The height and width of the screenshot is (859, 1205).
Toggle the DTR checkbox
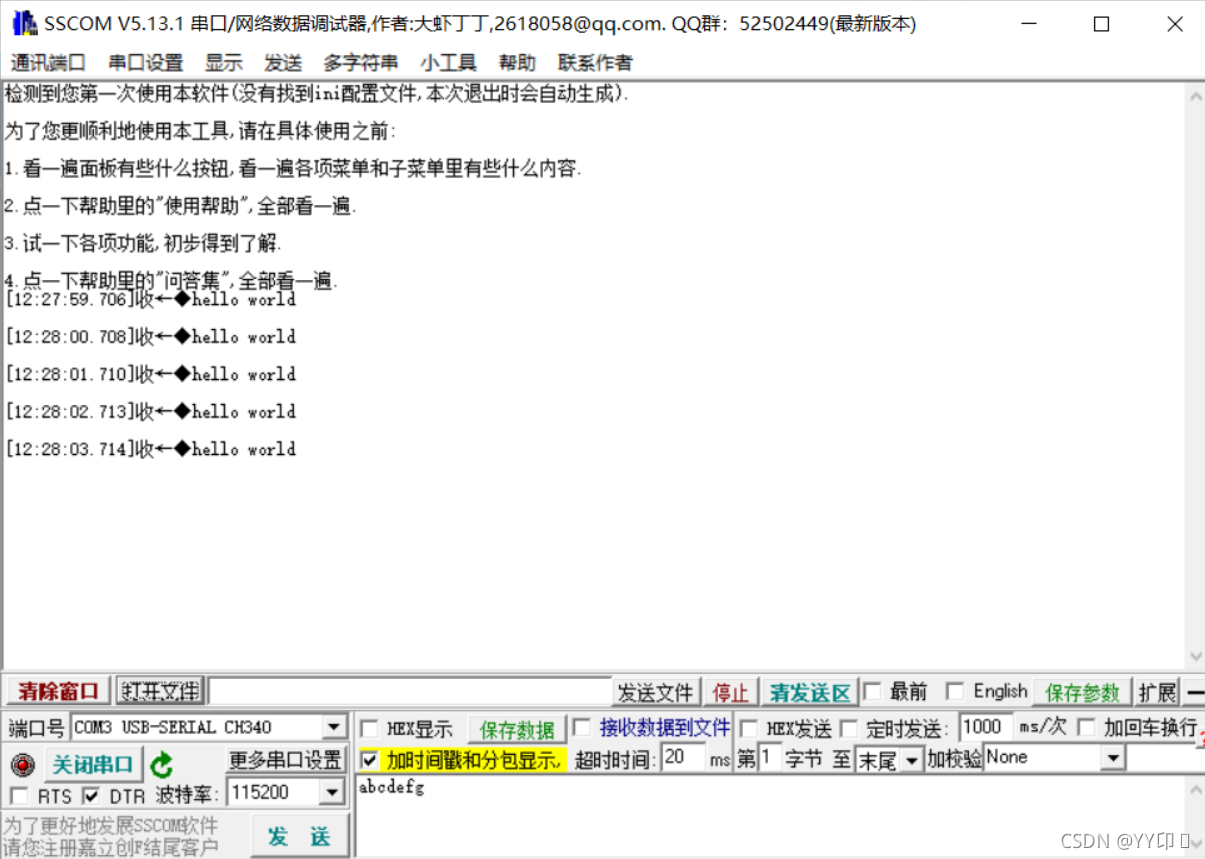click(91, 796)
